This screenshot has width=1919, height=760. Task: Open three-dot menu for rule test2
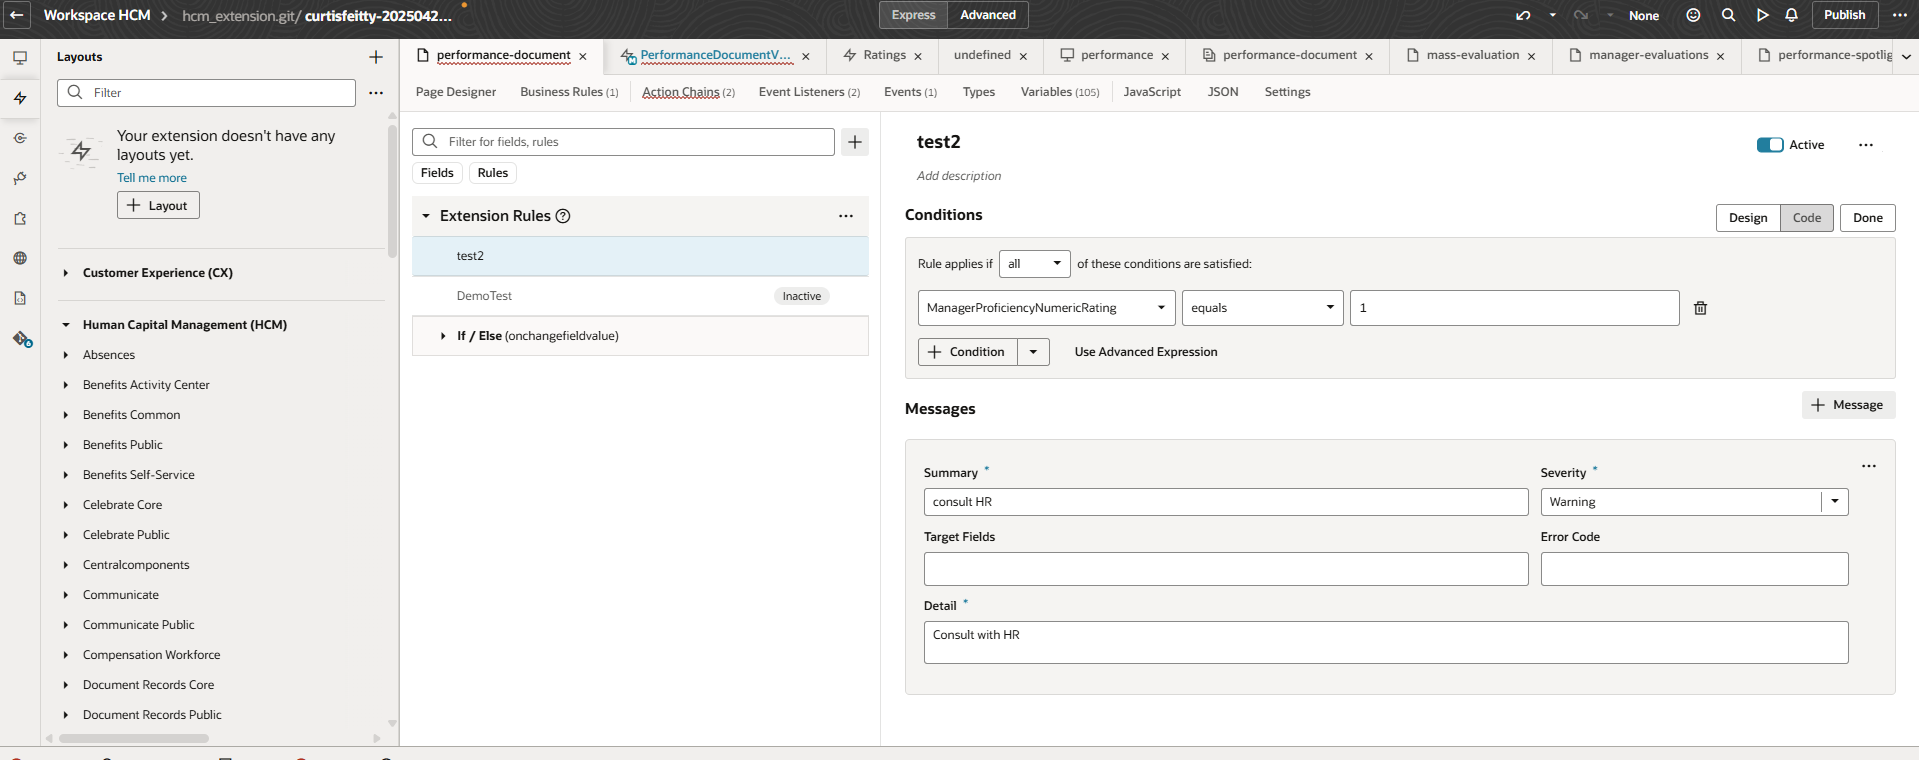click(1866, 145)
